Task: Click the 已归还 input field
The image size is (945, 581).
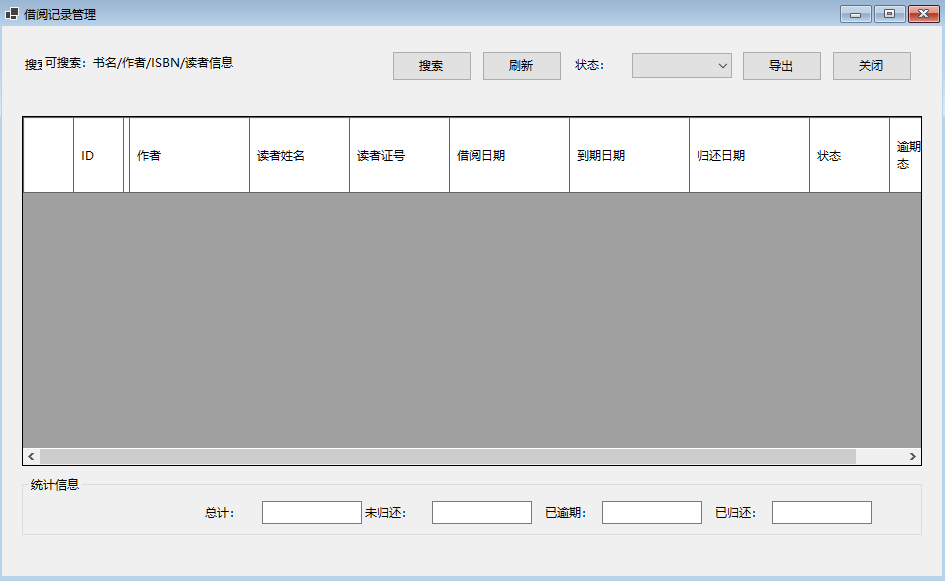Action: point(821,511)
